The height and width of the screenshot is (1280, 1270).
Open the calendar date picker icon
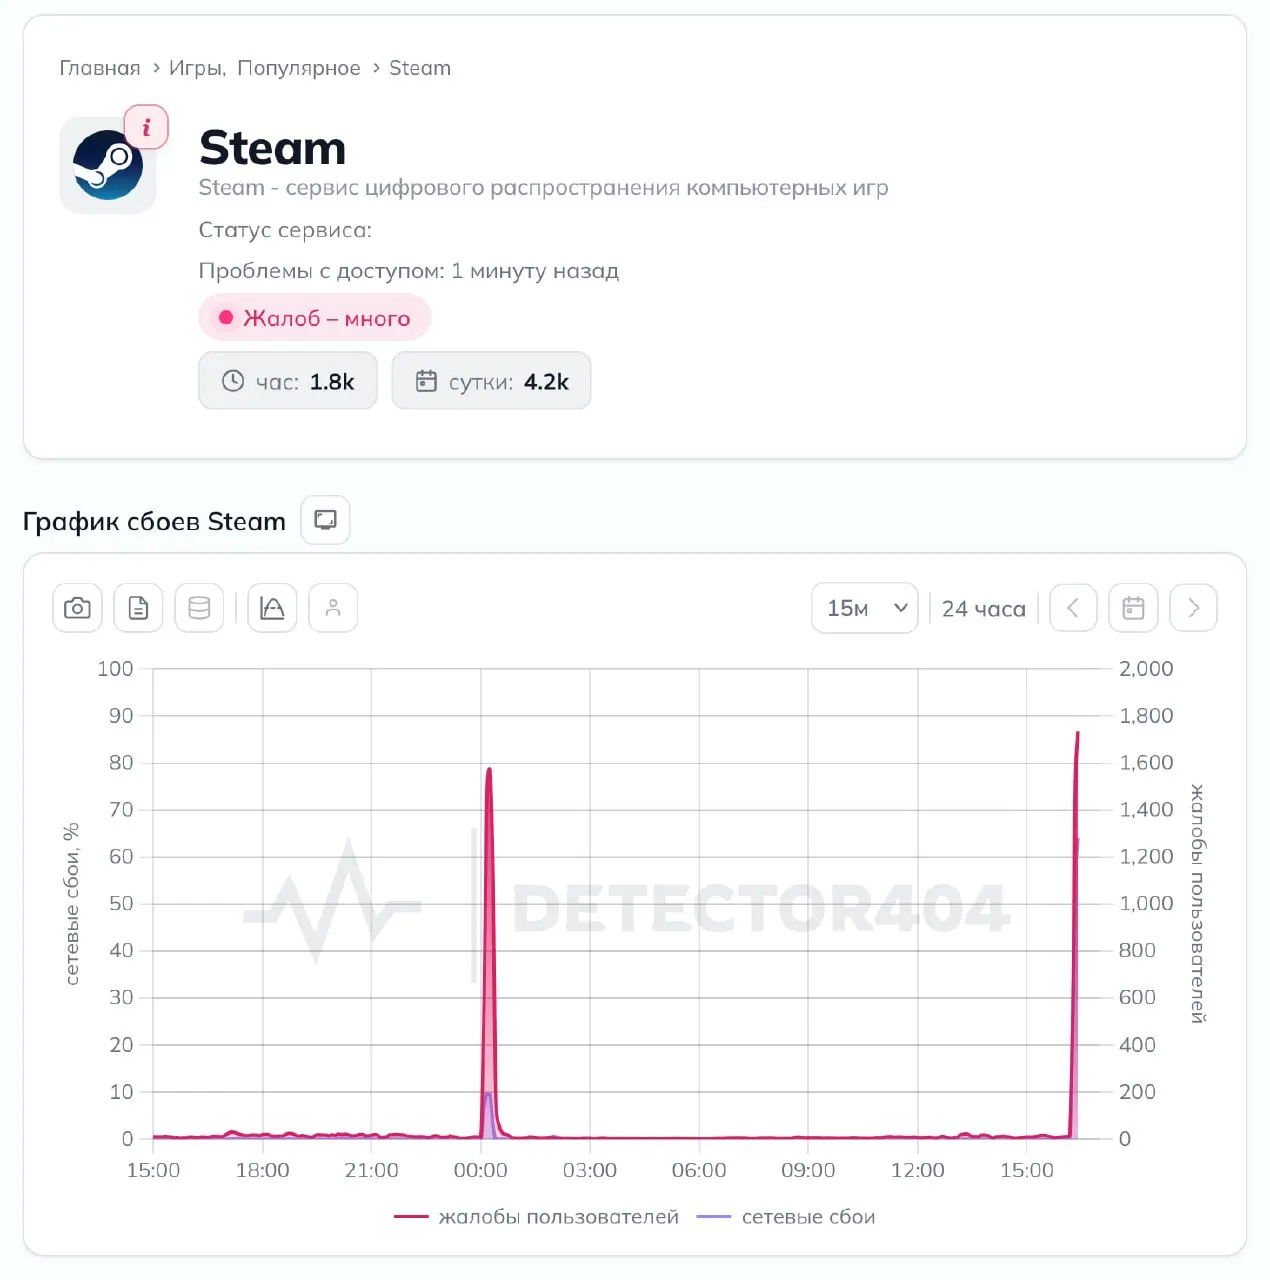1133,608
